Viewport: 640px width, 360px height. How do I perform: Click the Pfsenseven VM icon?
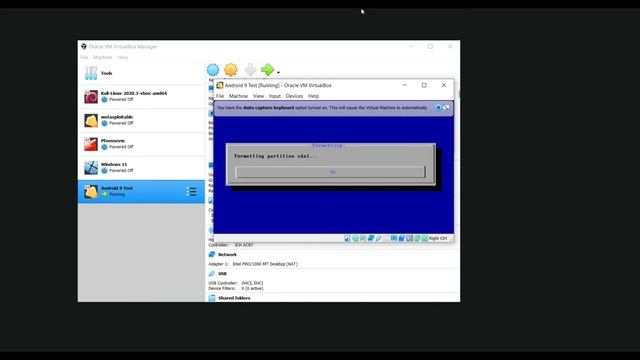click(x=91, y=144)
